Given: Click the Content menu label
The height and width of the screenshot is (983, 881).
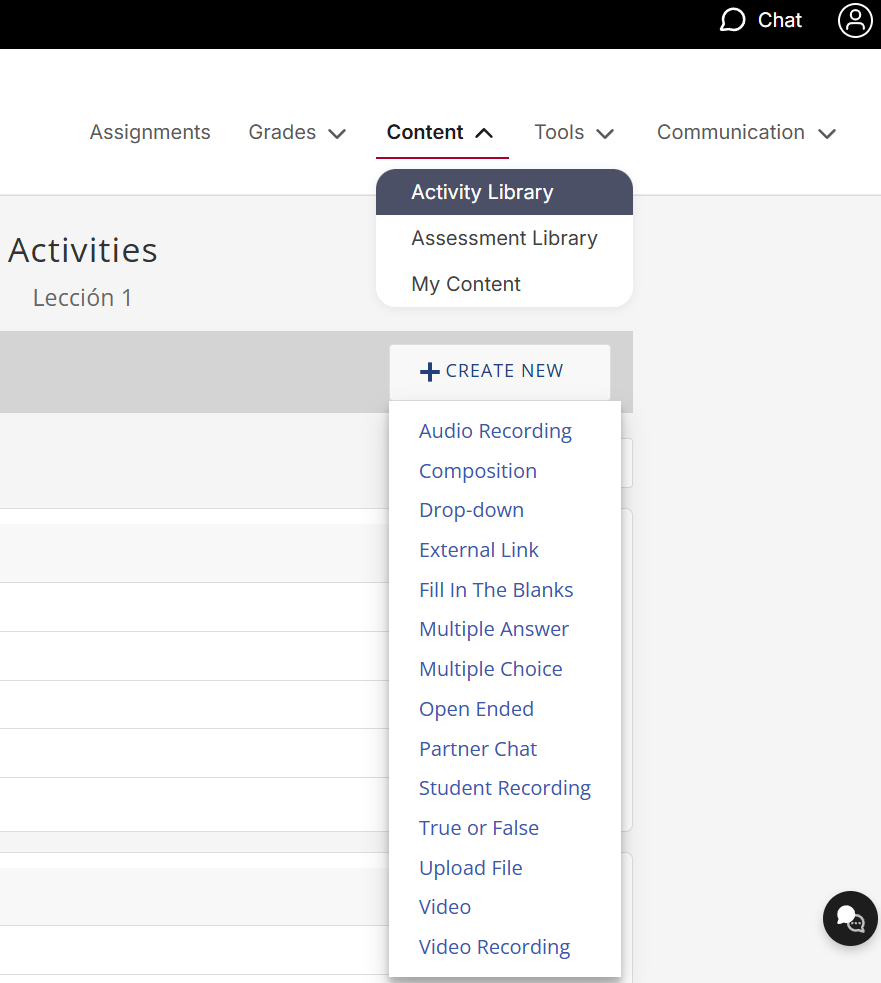Looking at the screenshot, I should click(x=425, y=132).
